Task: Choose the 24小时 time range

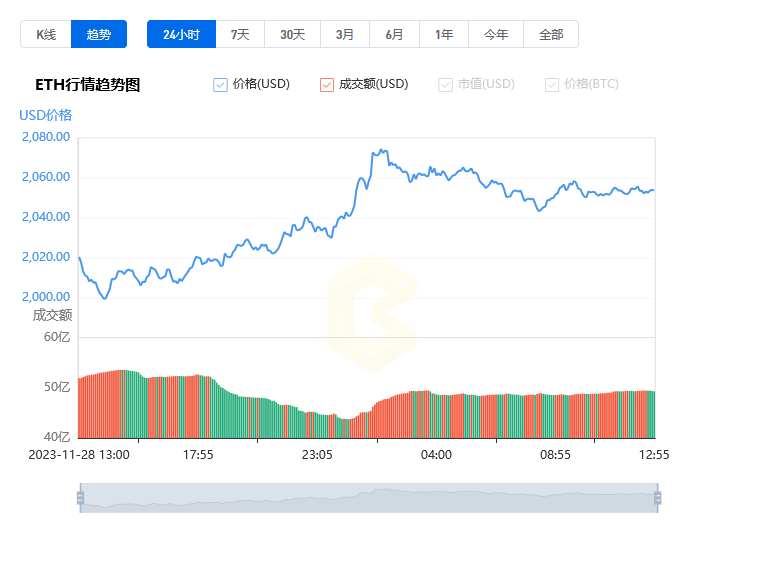Action: [x=182, y=34]
